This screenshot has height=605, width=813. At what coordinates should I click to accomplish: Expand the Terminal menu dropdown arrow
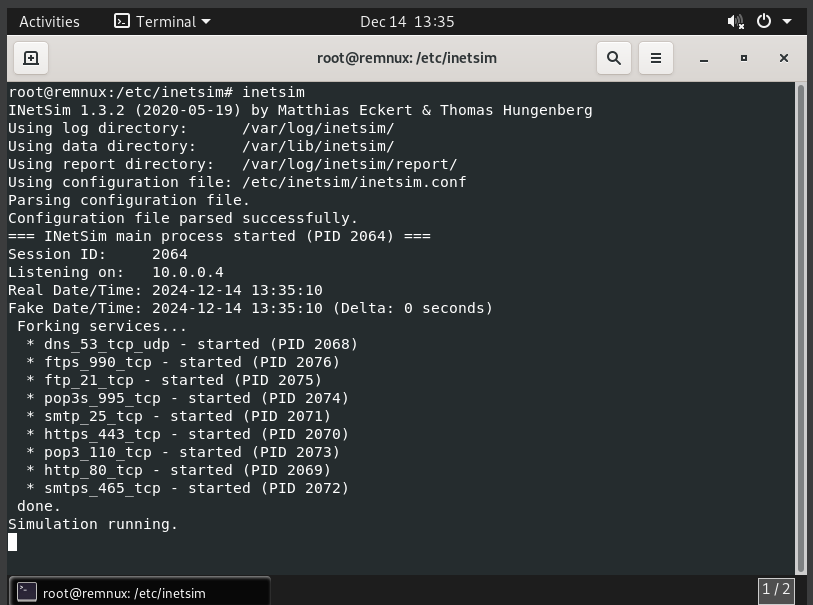click(x=206, y=21)
